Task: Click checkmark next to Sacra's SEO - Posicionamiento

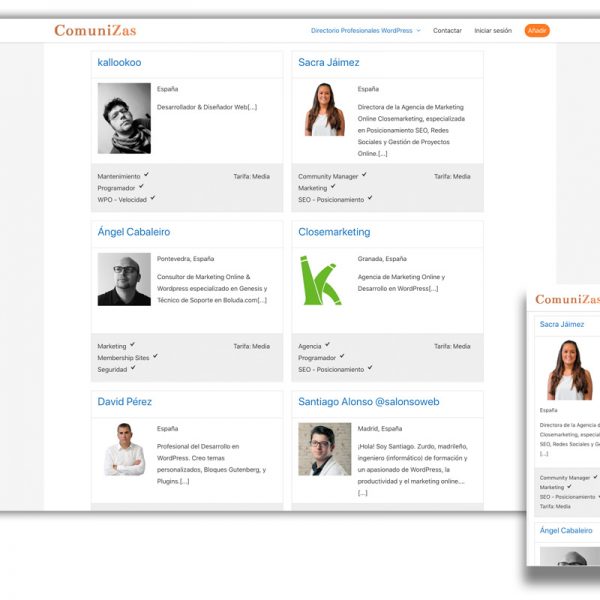Action: pyautogui.click(x=370, y=198)
